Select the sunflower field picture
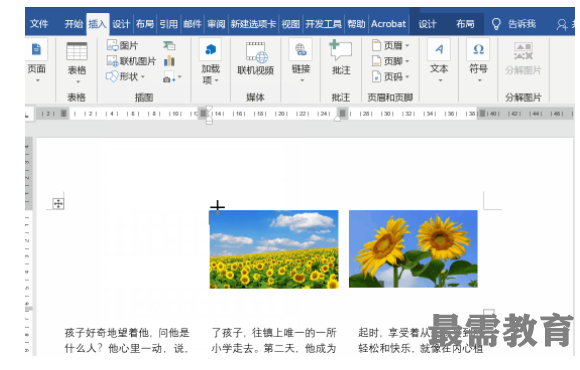Screen dimensions: 580x370 point(274,249)
